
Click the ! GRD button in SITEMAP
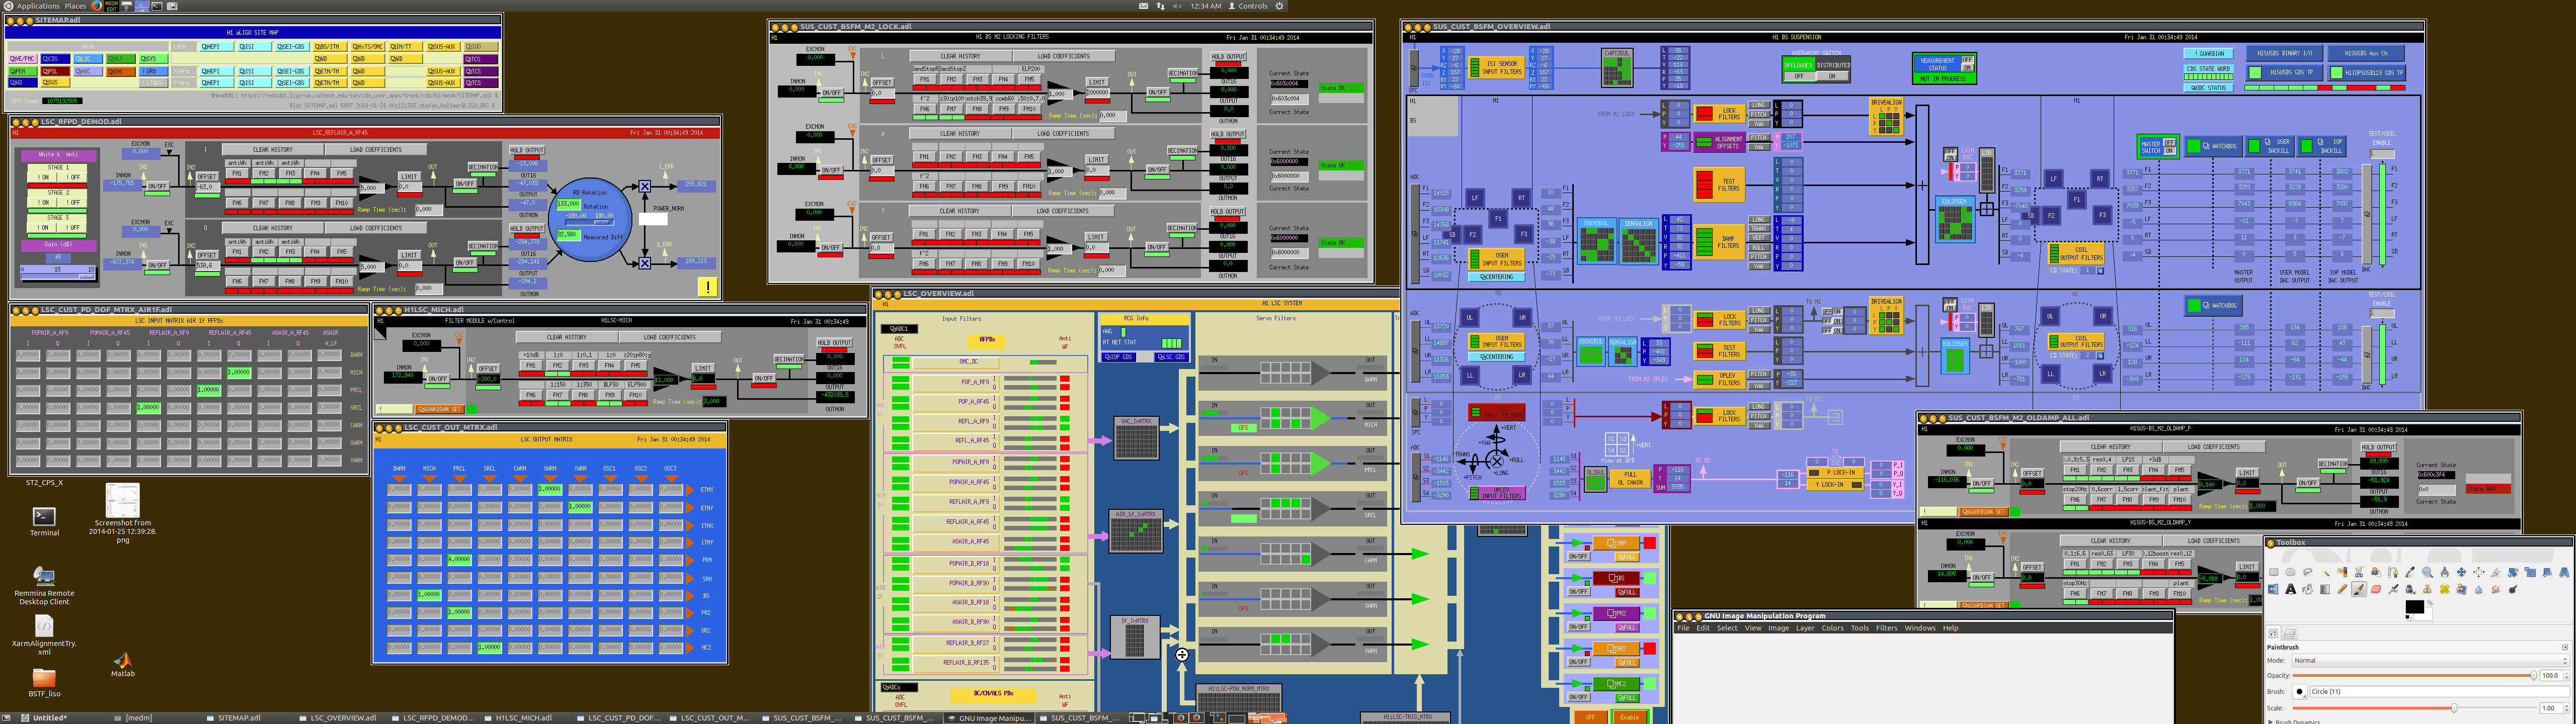(154, 71)
